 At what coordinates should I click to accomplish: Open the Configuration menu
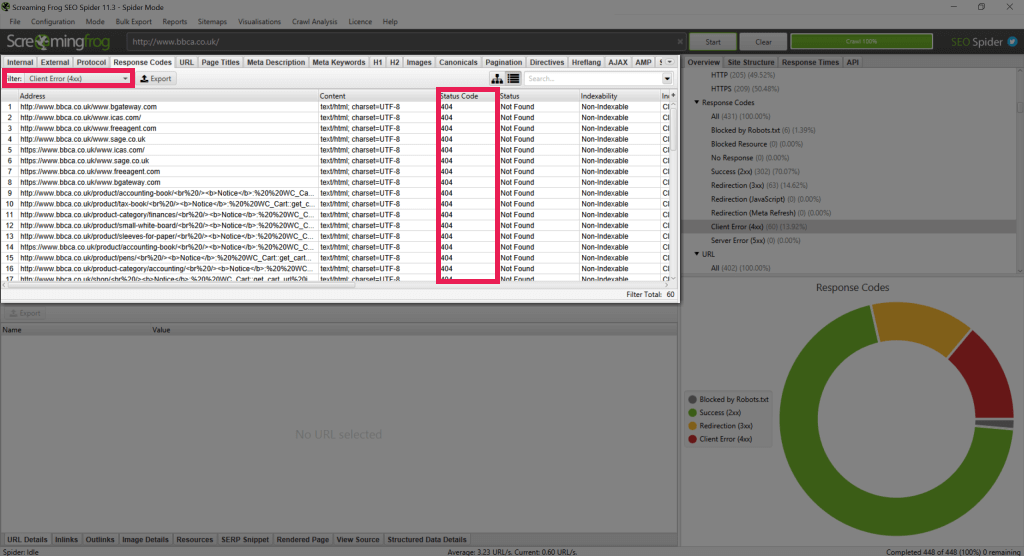click(53, 22)
